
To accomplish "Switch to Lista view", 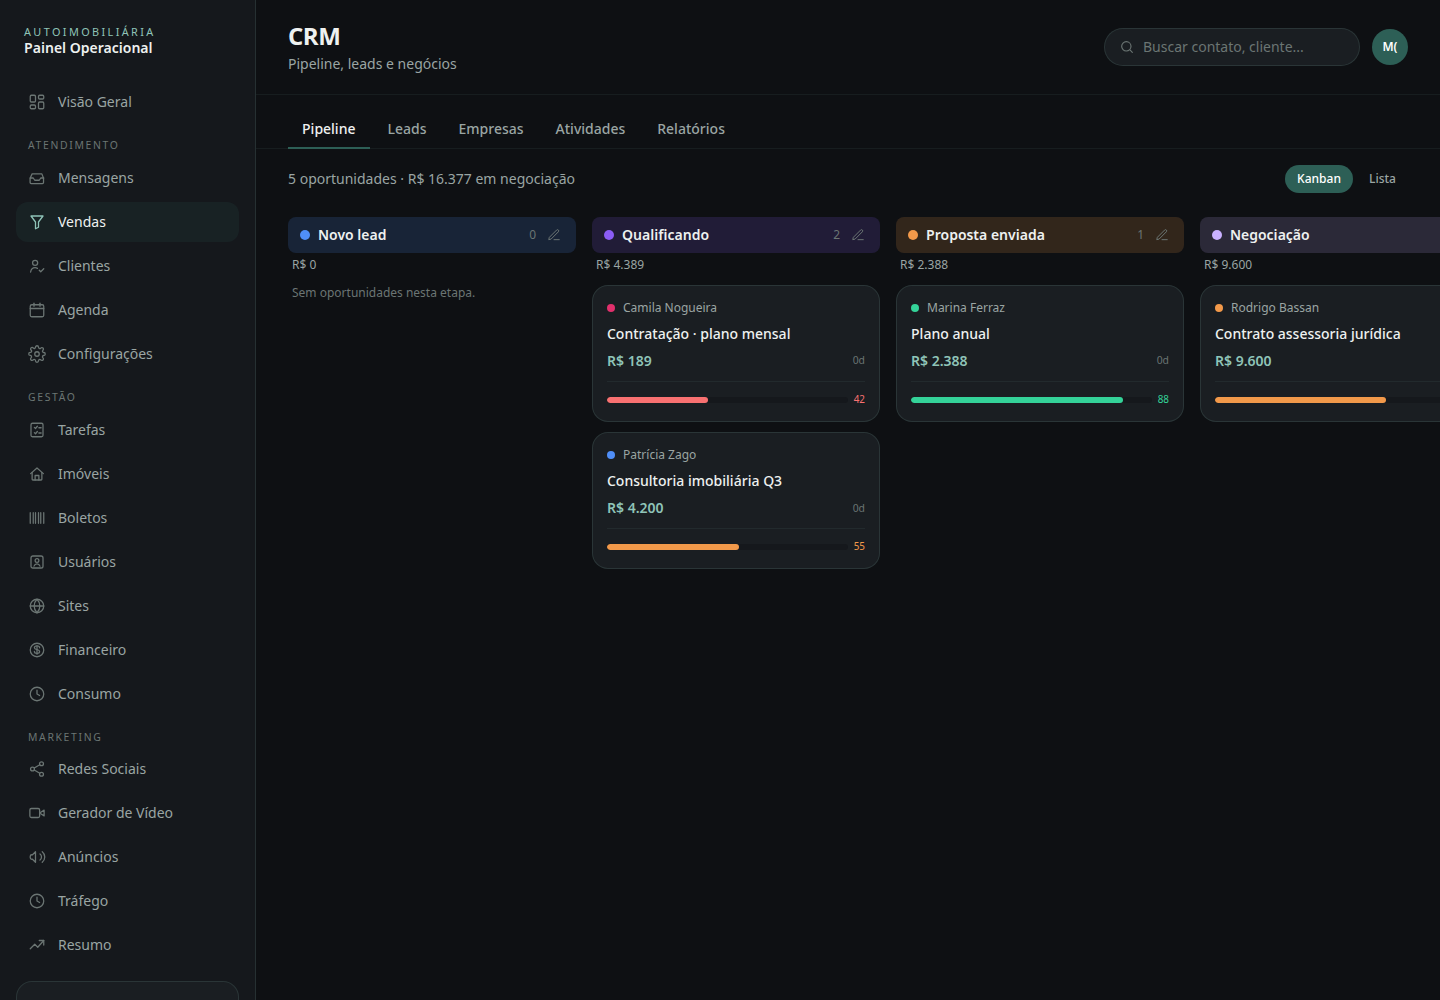I will coord(1382,179).
